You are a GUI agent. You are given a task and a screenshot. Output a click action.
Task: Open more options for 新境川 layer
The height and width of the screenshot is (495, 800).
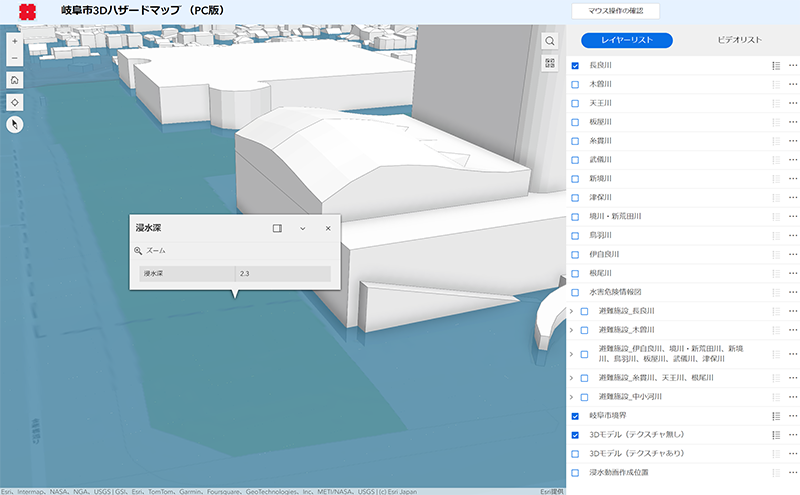pyautogui.click(x=792, y=179)
